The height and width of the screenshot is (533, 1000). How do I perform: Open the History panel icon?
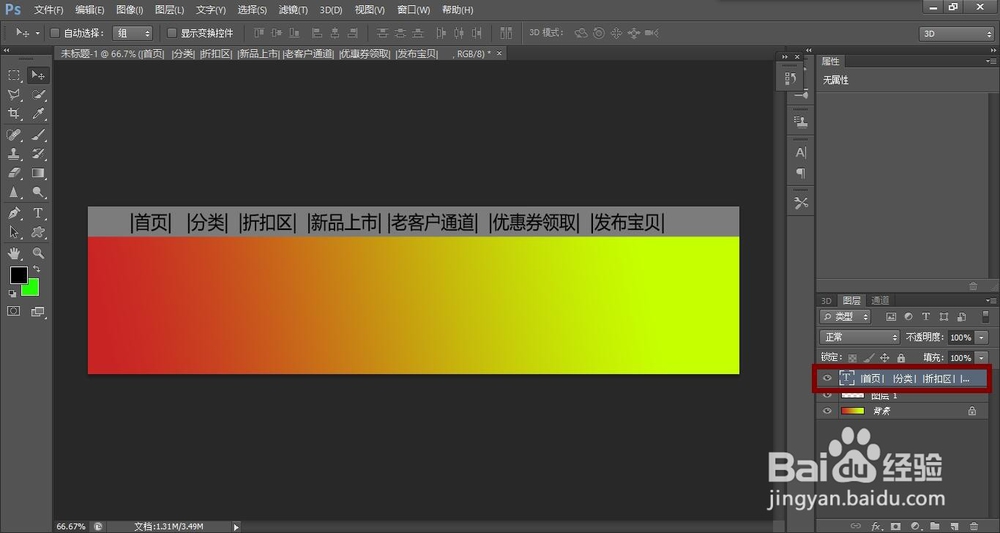791,78
